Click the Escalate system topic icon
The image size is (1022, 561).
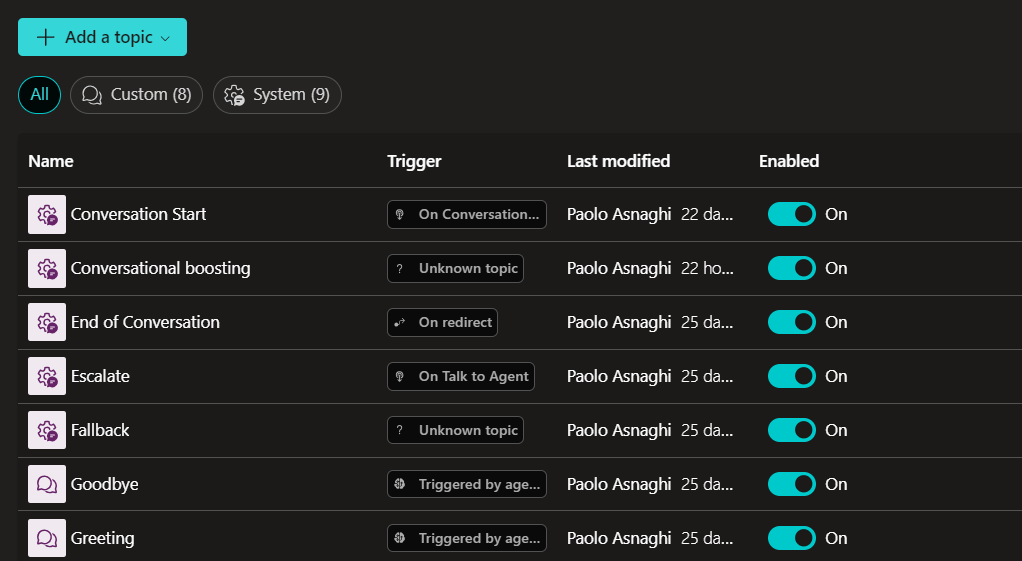coord(47,376)
